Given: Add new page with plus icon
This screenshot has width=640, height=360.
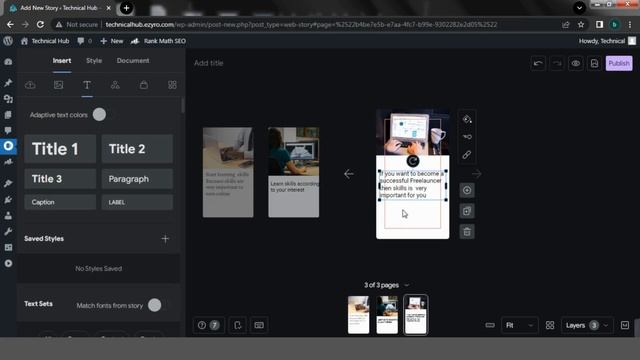Looking at the screenshot, I should 467,190.
